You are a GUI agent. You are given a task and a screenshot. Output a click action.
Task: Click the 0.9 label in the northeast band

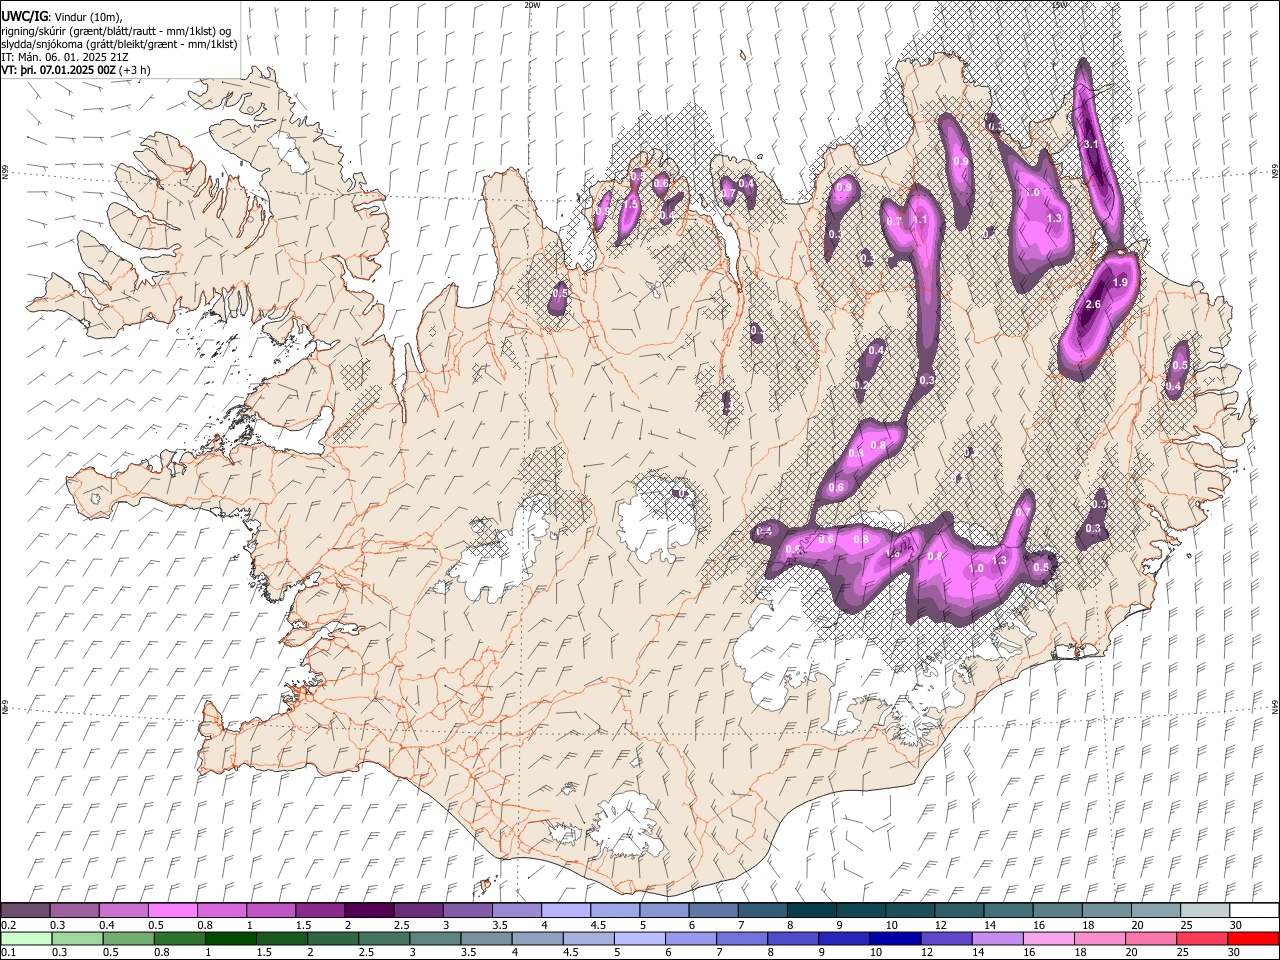point(961,161)
